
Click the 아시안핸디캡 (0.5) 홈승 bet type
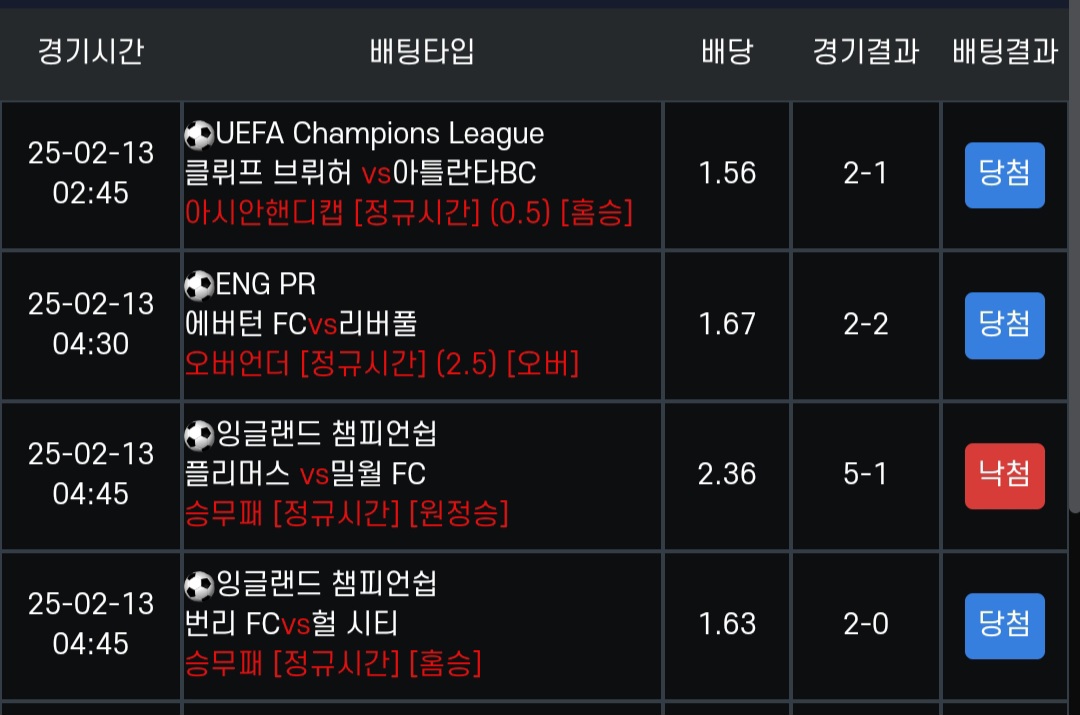(x=409, y=213)
